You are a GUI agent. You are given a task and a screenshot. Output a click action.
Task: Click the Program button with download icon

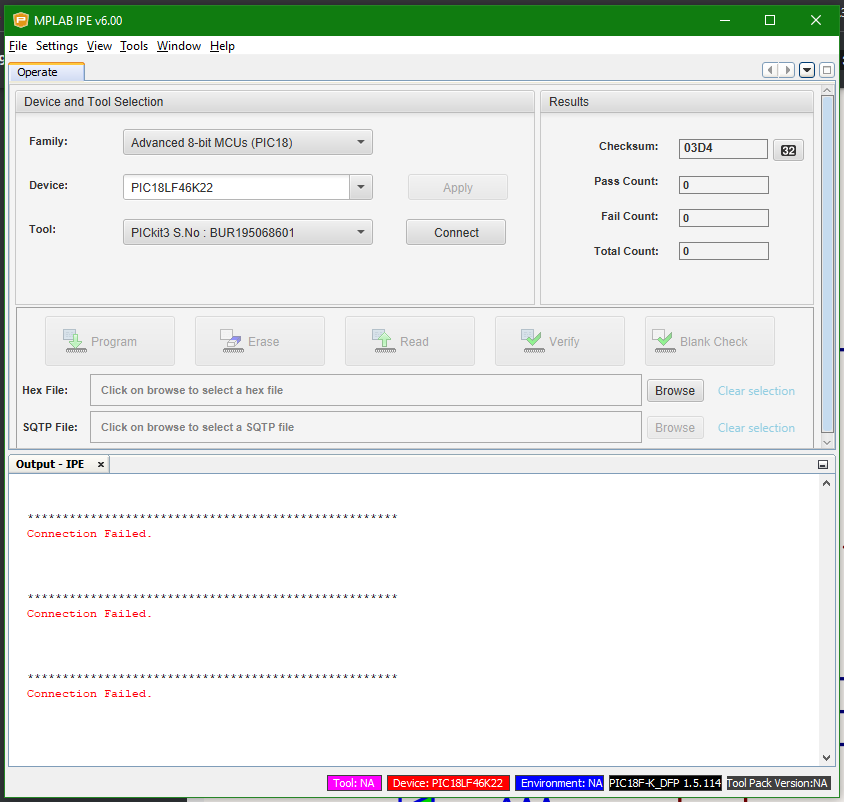point(110,341)
